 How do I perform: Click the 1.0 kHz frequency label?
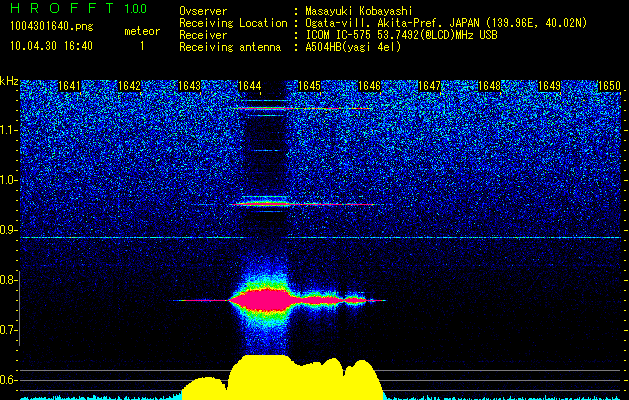point(8,180)
